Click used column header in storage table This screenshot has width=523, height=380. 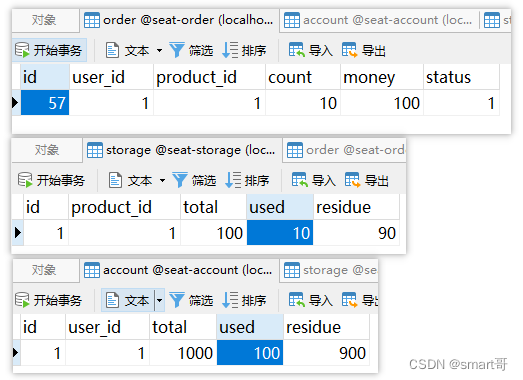click(x=280, y=207)
